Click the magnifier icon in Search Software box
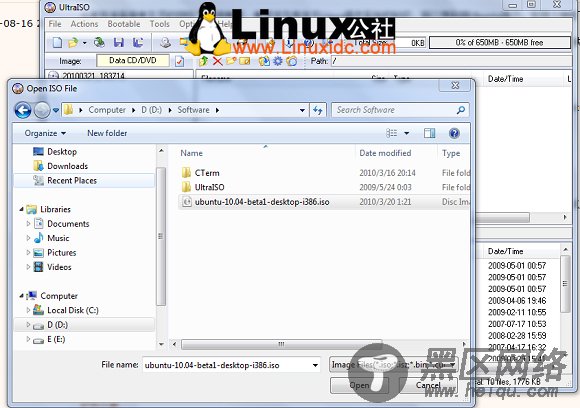Screen dimensions: 580x408 461,110
